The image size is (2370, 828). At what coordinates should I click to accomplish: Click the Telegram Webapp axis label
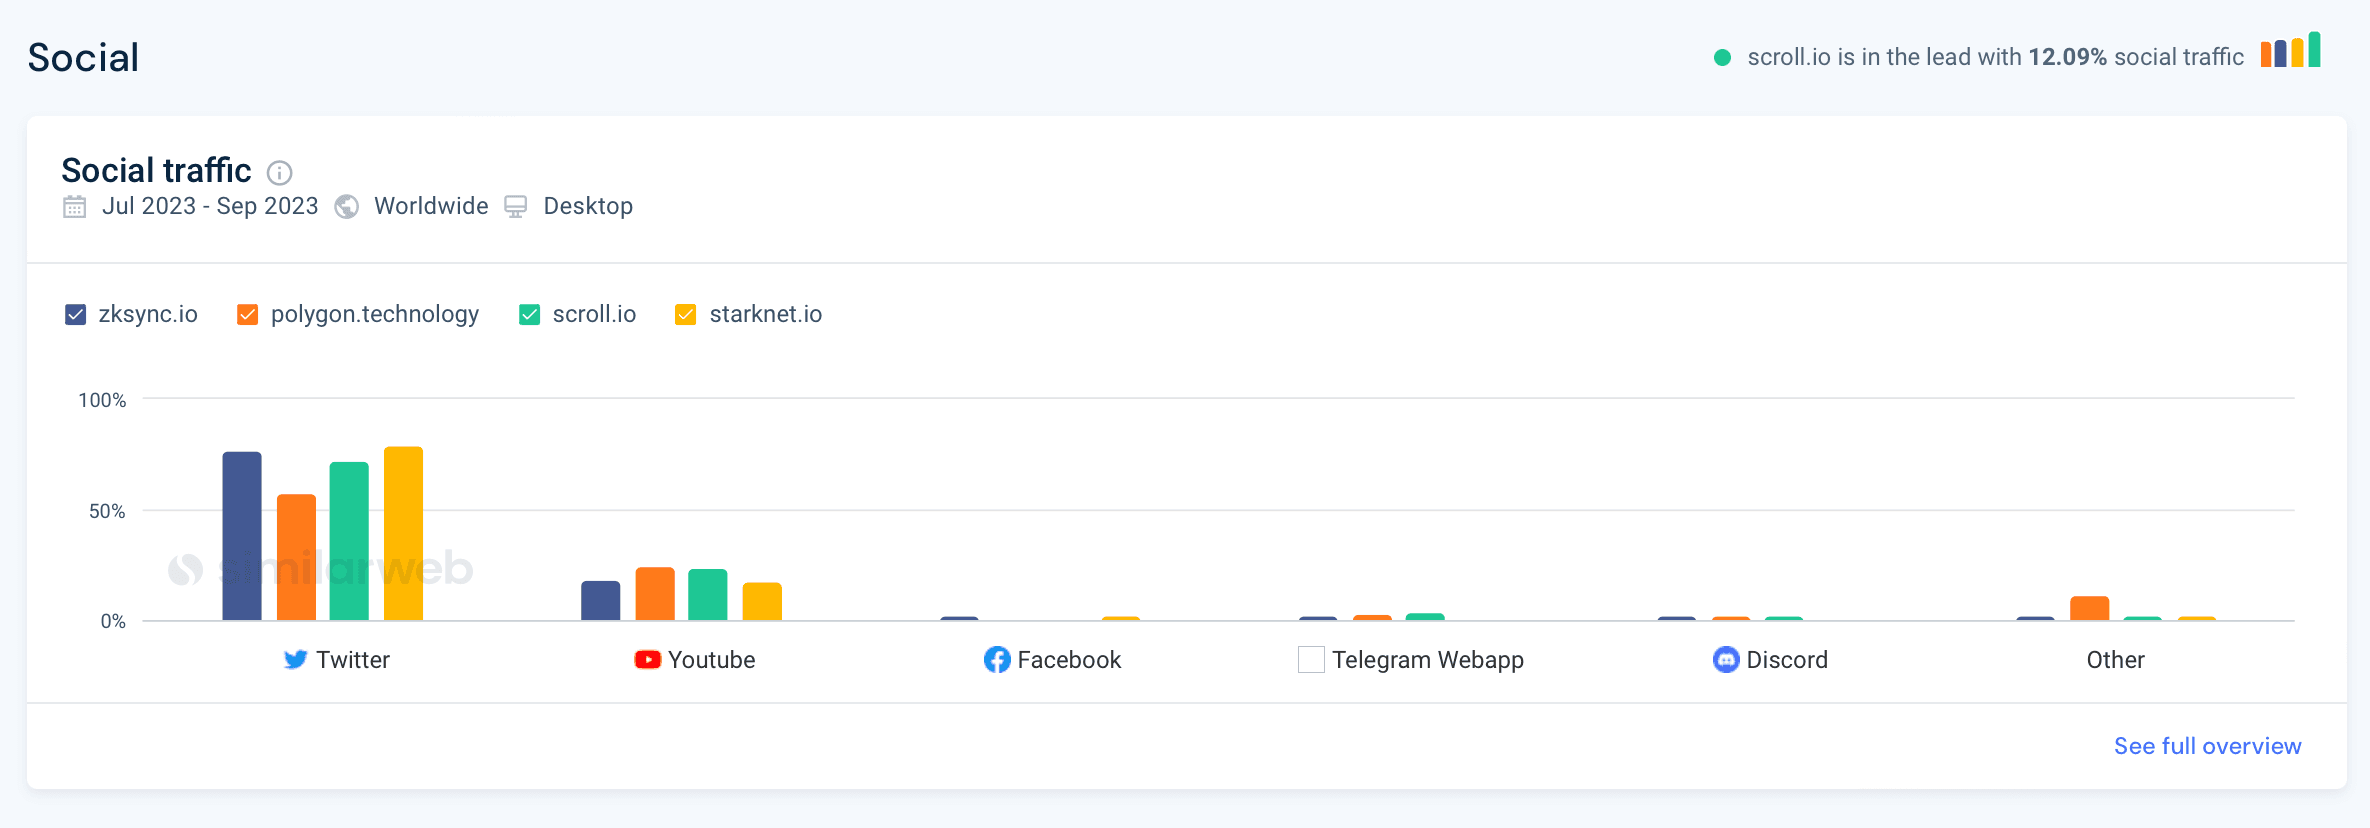pos(1428,660)
